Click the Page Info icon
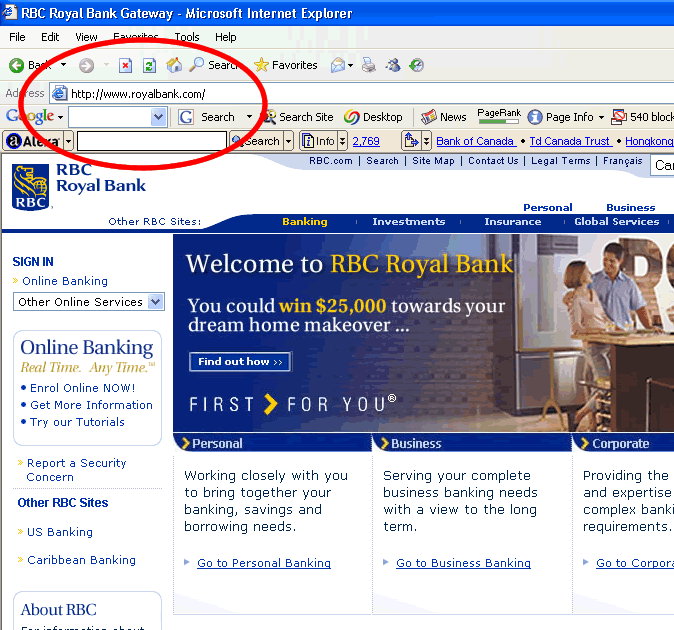Image resolution: width=674 pixels, height=630 pixels. pyautogui.click(x=535, y=117)
